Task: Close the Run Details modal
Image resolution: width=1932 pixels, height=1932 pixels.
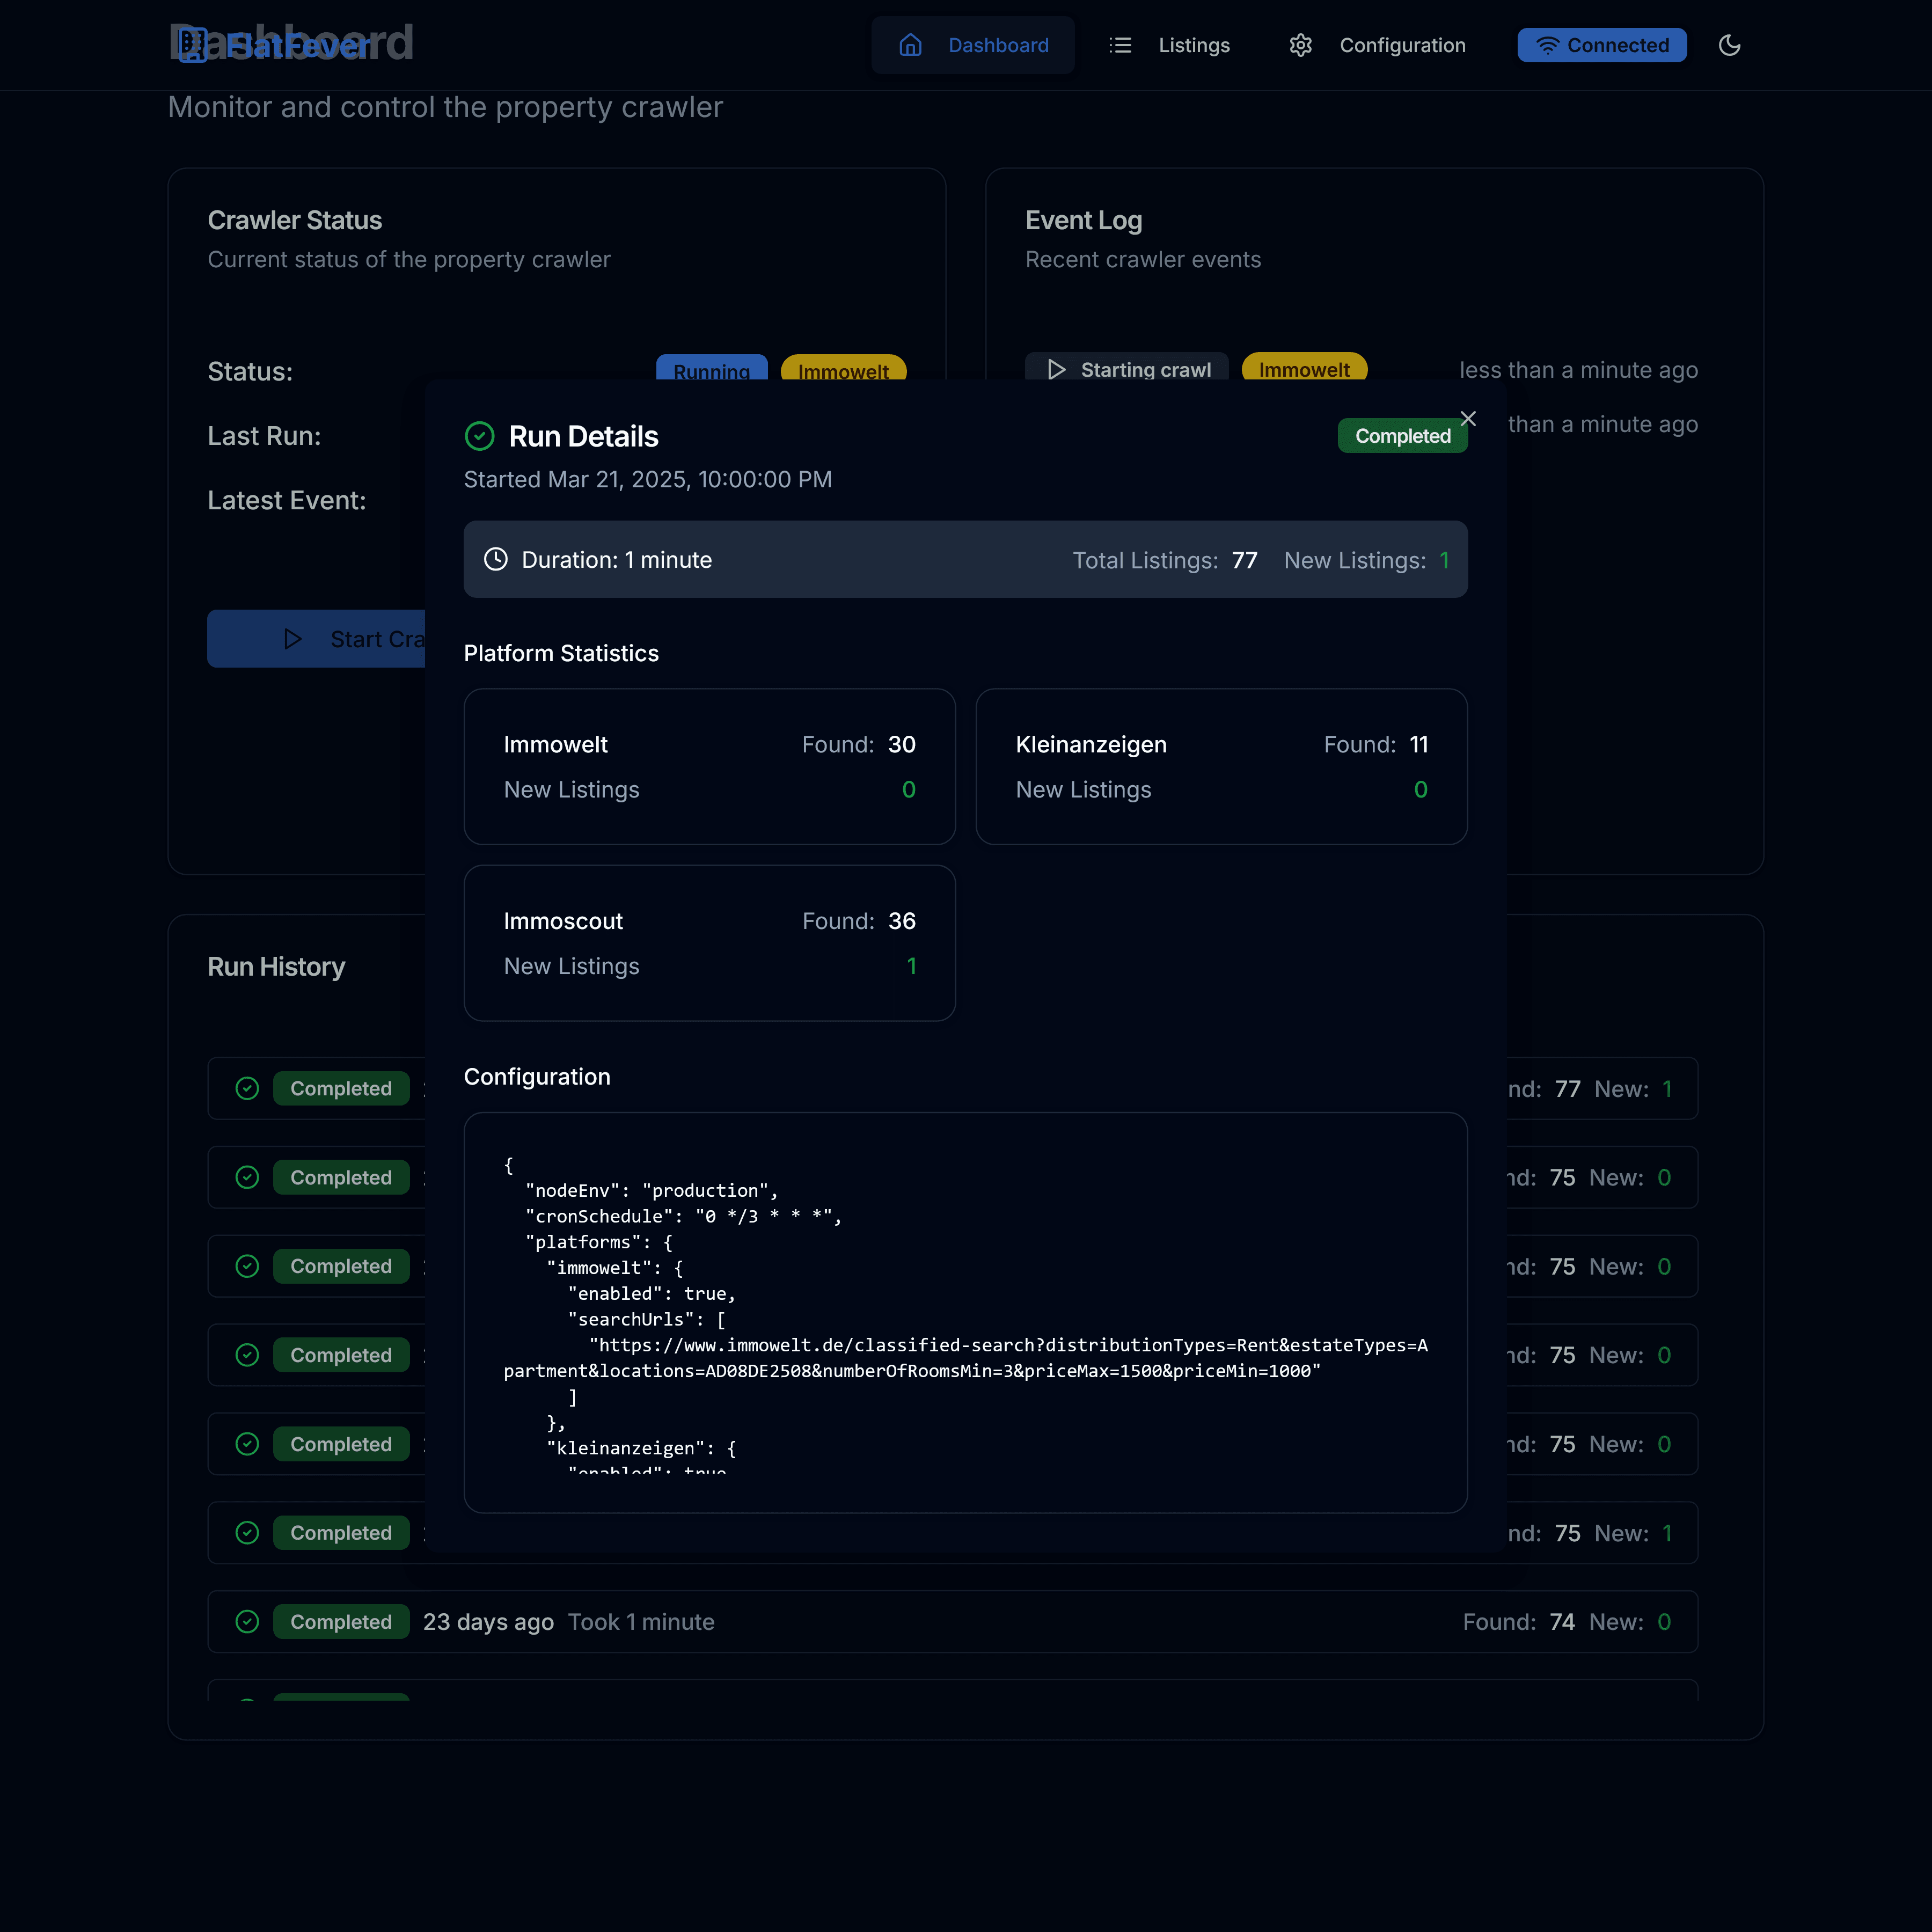Action: pos(1467,419)
